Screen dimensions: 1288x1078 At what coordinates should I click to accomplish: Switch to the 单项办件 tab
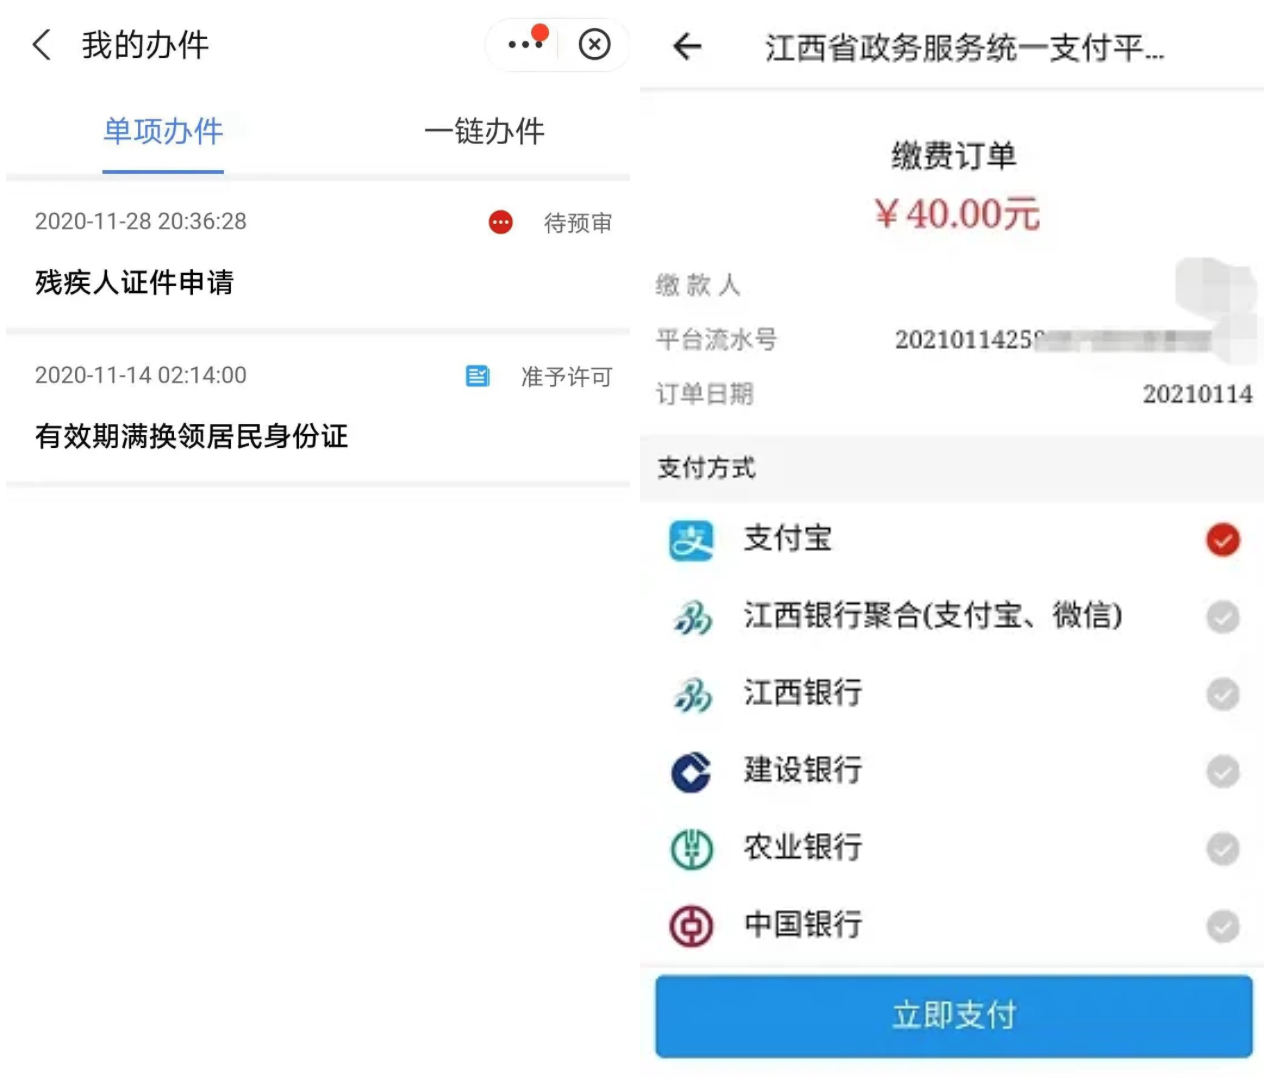point(163,131)
